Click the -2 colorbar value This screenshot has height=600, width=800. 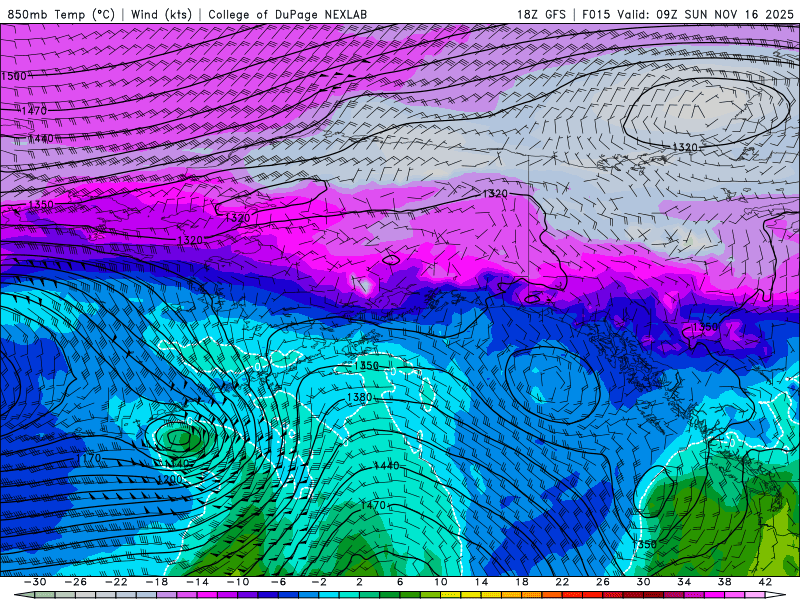coord(319,582)
